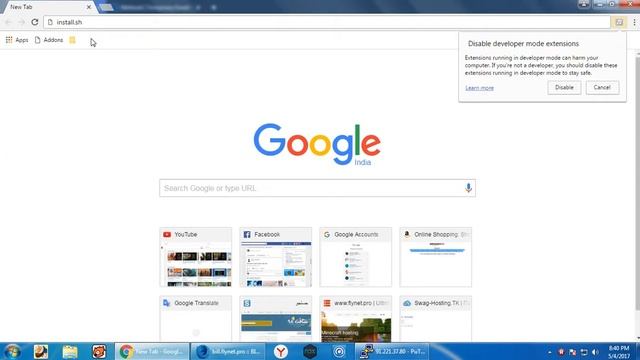
Task: Open the yellow bookmarks folder
Action: [72, 40]
